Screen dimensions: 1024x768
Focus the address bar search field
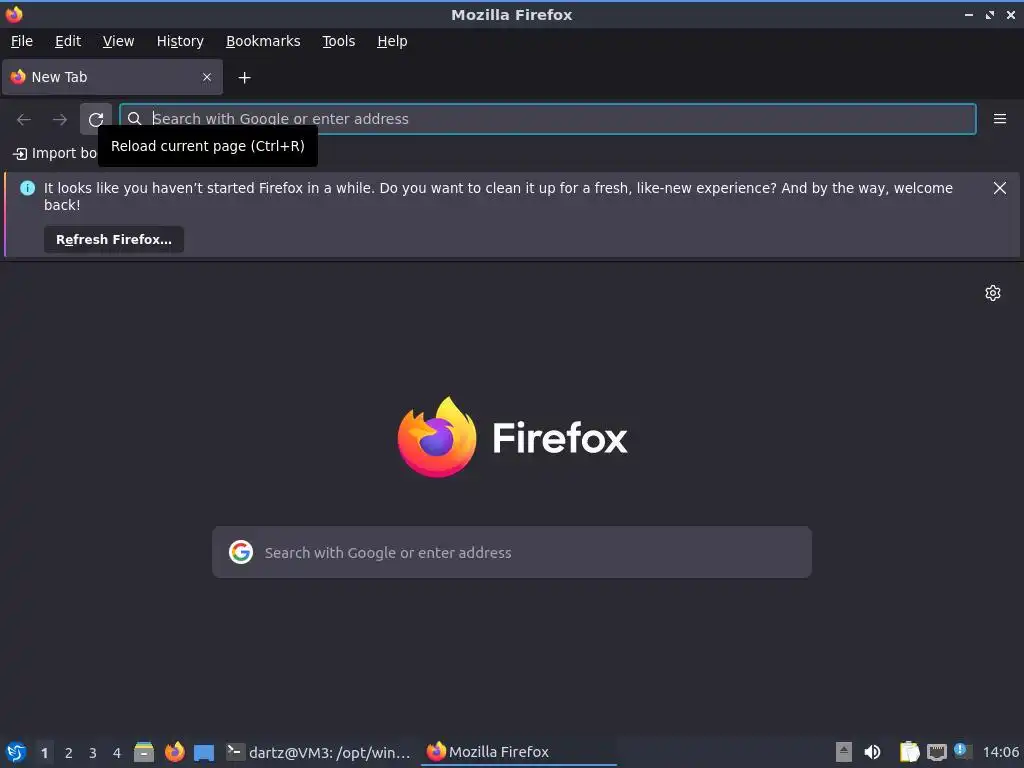[548, 119]
